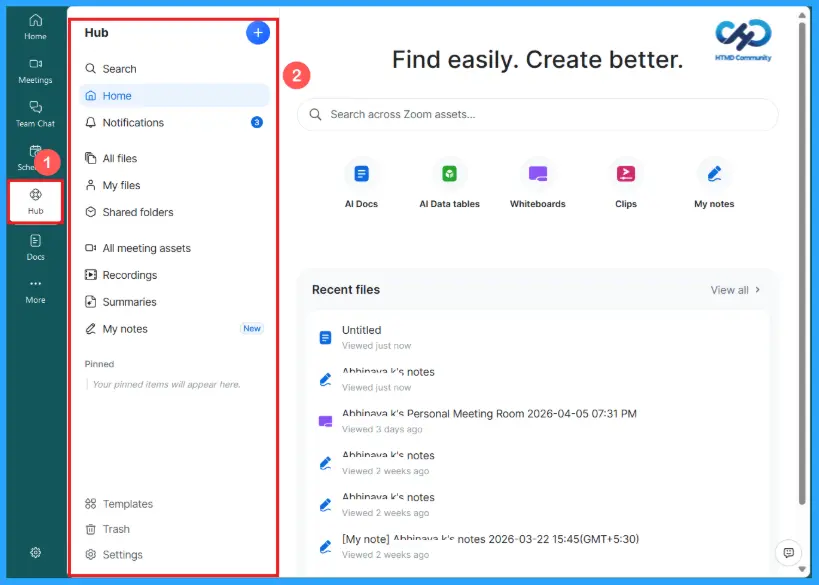Click the New badge beside My notes
This screenshot has width=819, height=585.
(x=252, y=329)
